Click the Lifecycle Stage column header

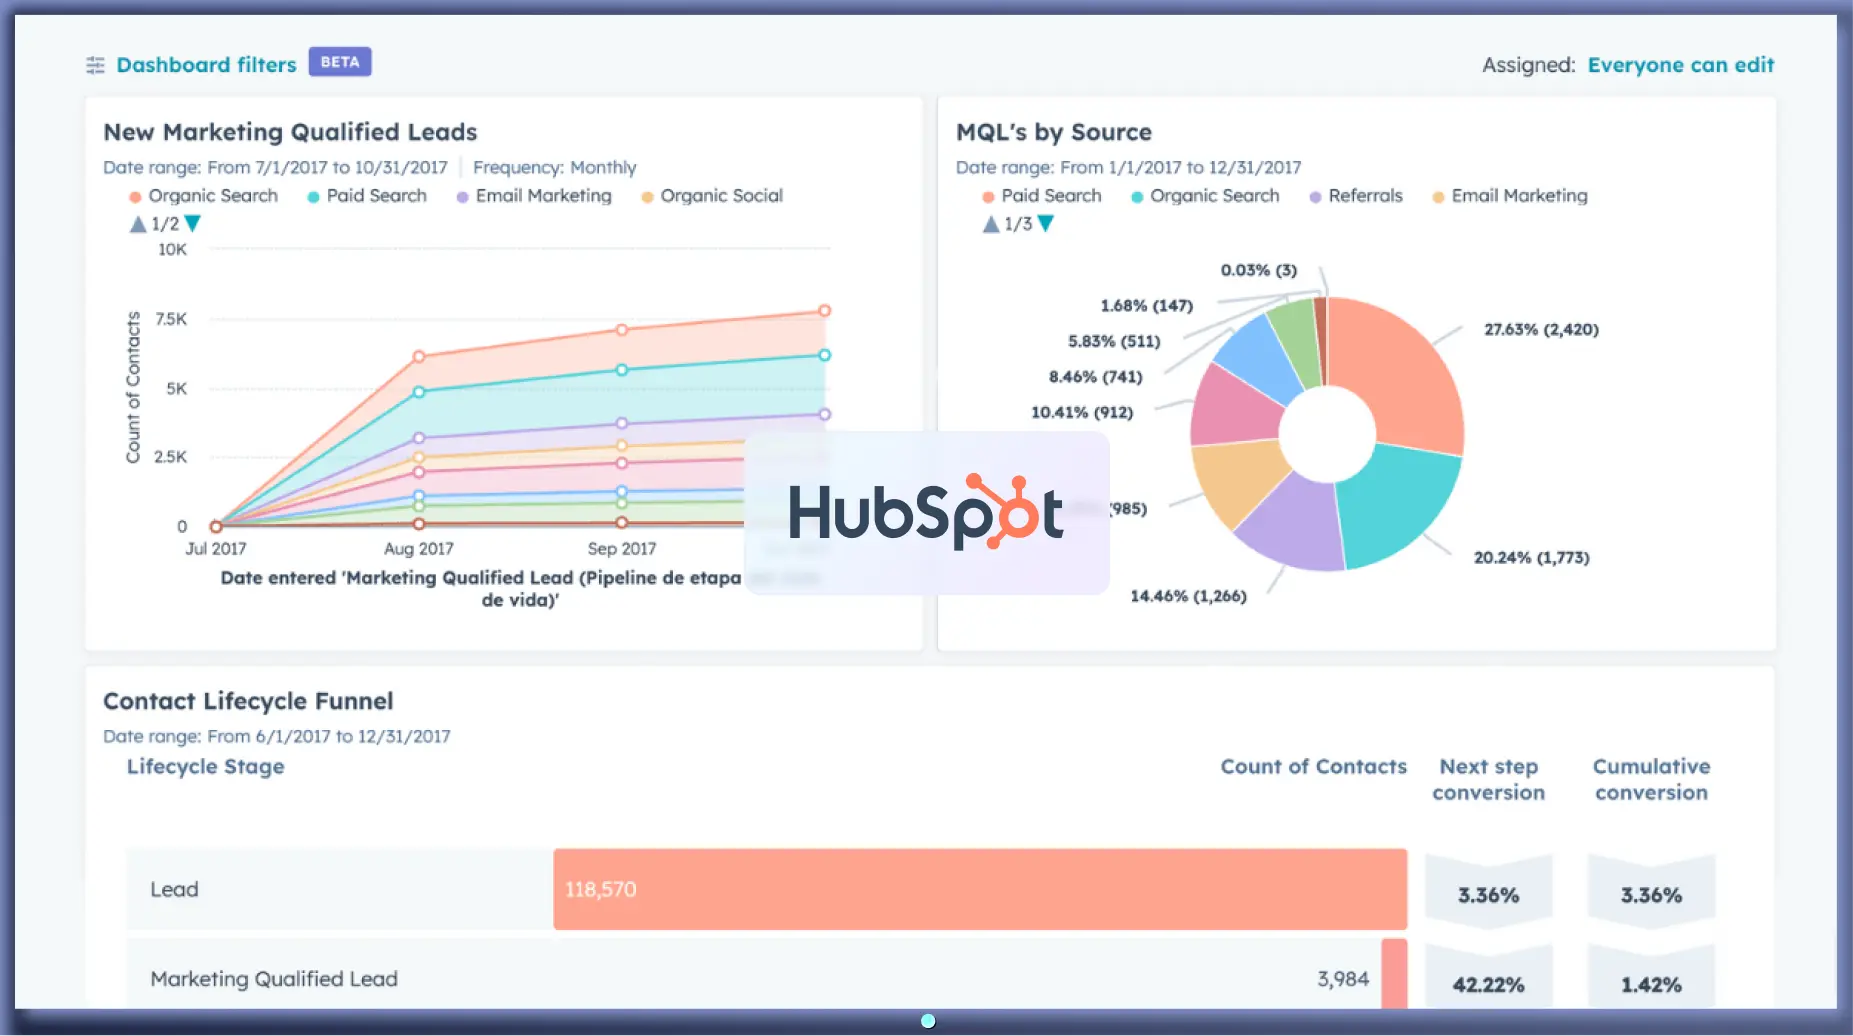[x=205, y=767]
